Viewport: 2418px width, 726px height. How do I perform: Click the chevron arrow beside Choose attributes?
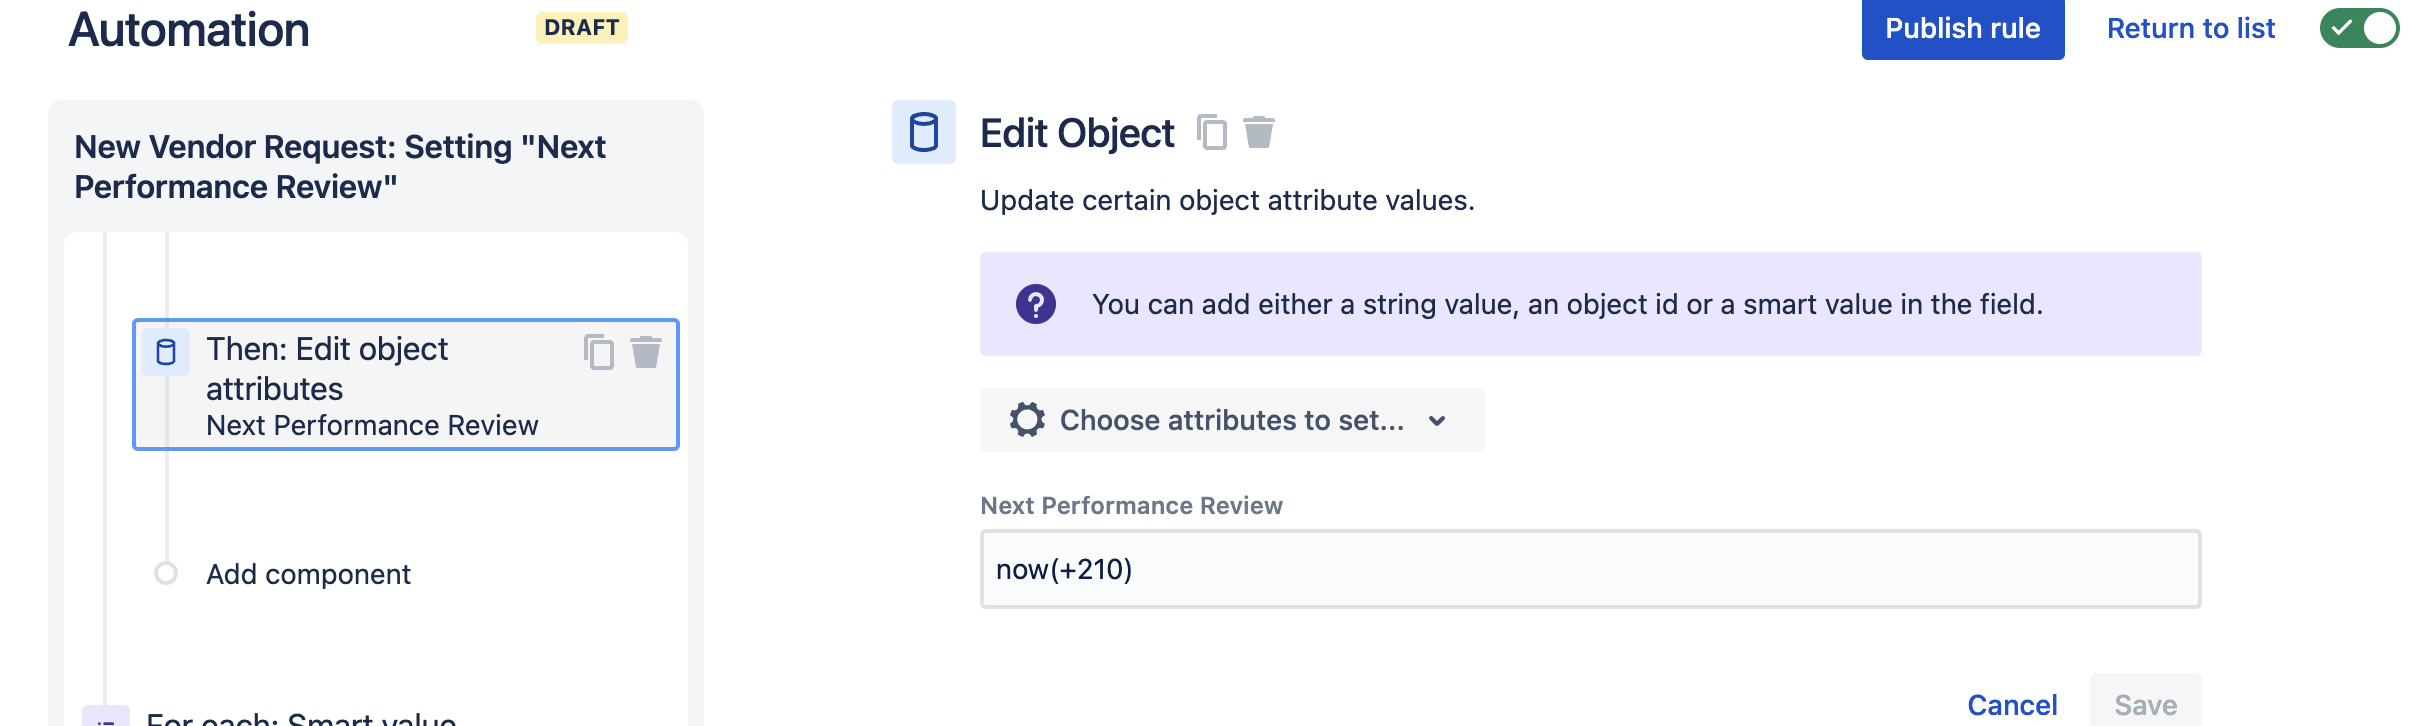coord(1437,421)
